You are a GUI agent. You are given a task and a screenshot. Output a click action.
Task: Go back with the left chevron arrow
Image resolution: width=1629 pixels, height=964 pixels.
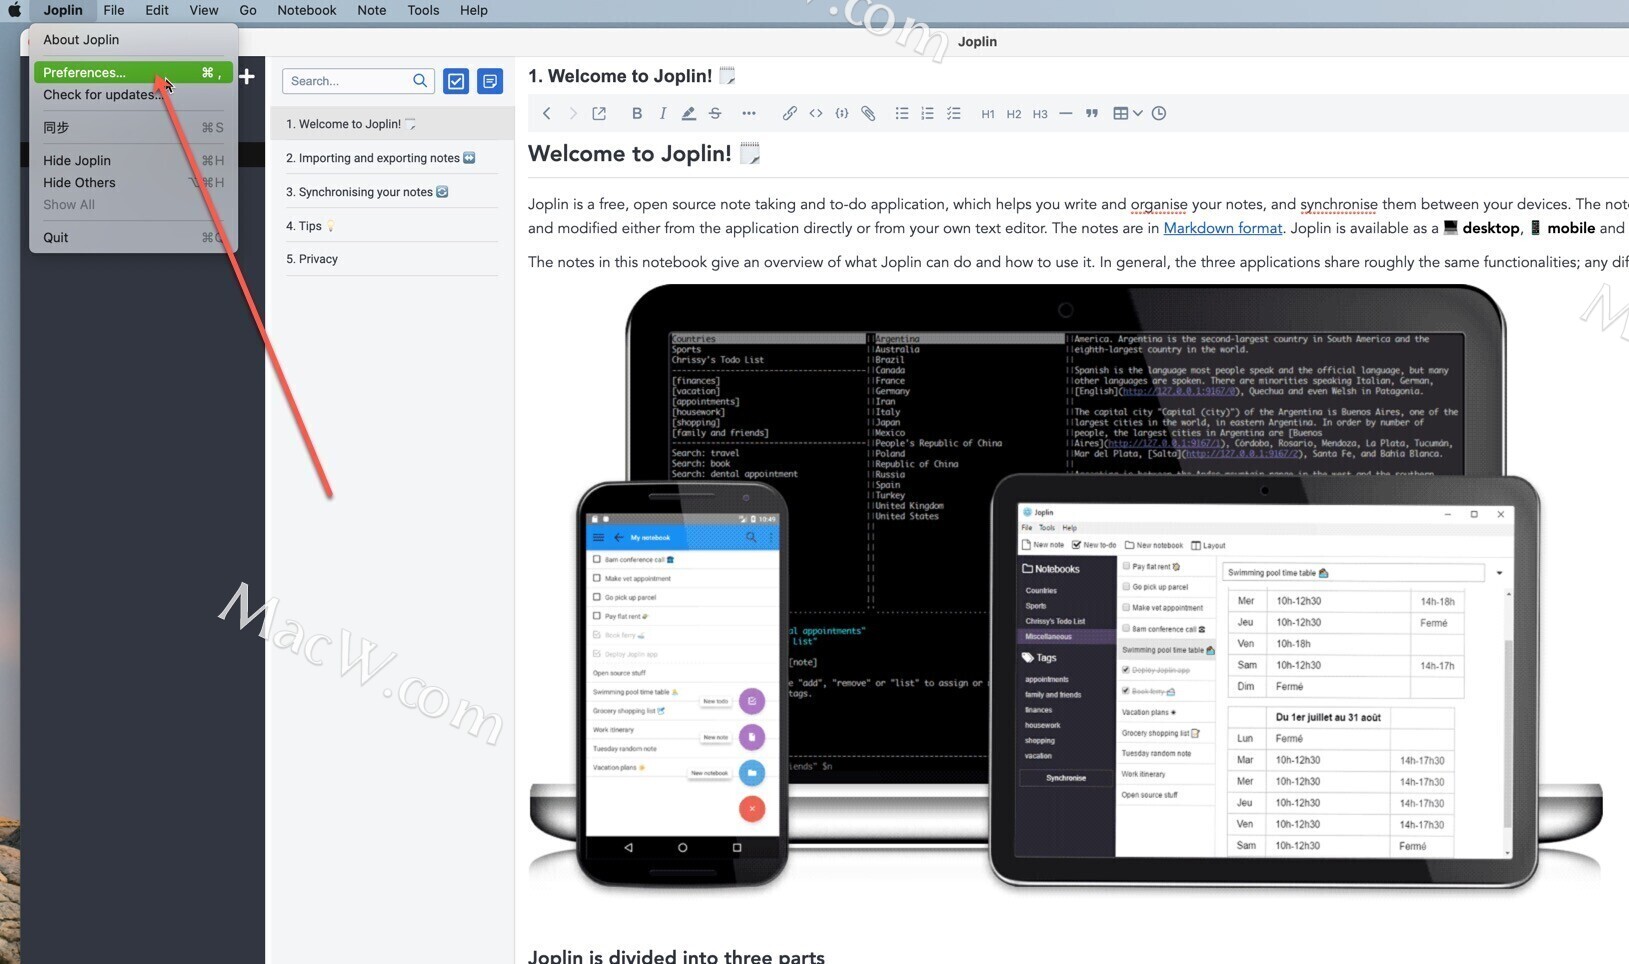[x=547, y=114]
